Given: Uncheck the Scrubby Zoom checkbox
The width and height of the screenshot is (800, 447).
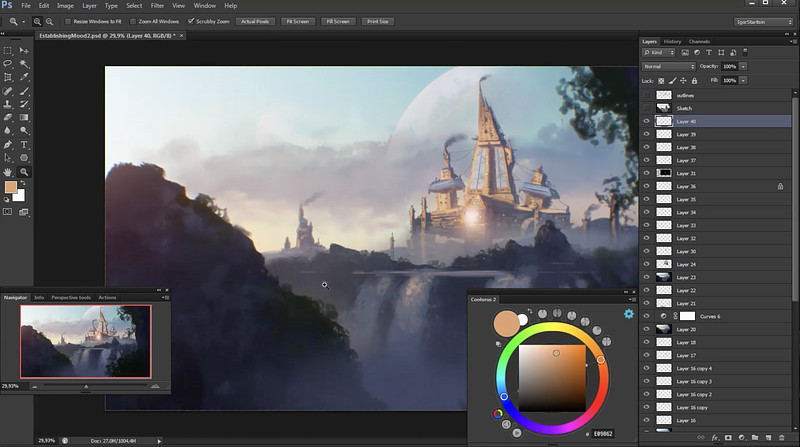Looking at the screenshot, I should point(192,20).
